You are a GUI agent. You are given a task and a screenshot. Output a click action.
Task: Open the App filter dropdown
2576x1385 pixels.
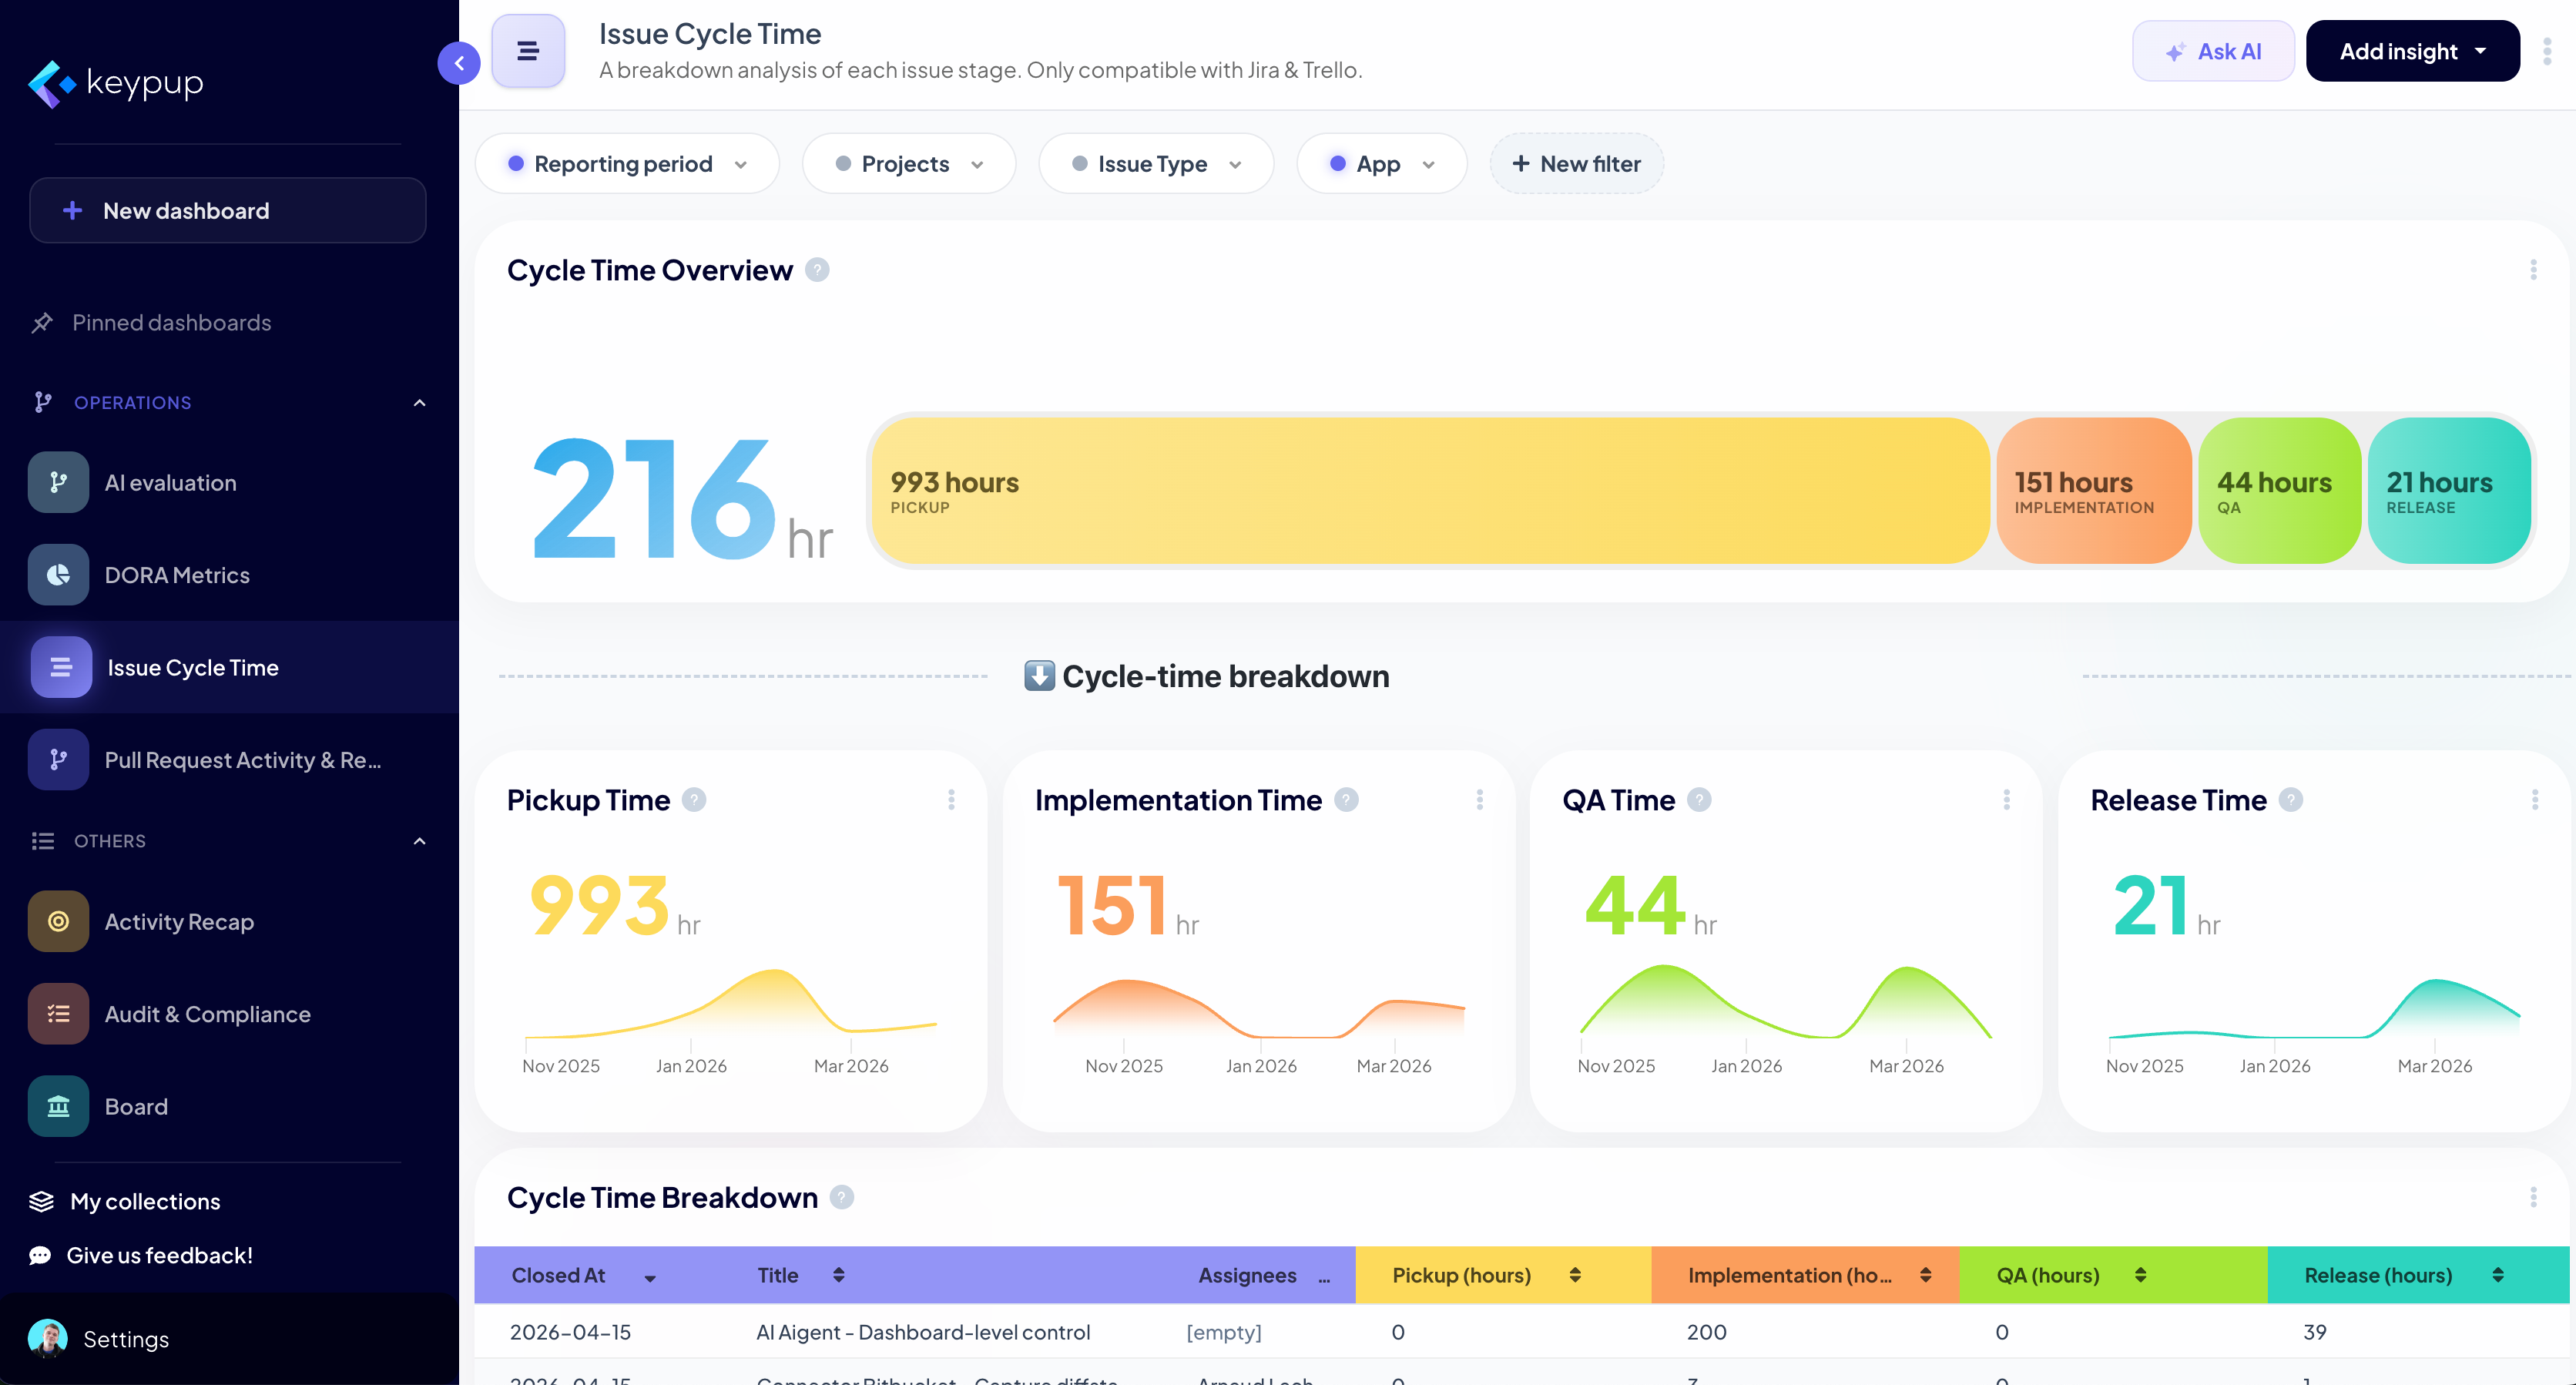pos(1382,164)
